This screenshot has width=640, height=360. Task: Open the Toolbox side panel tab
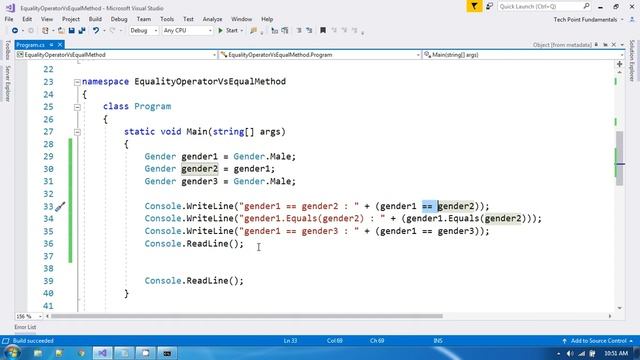tap(7, 50)
